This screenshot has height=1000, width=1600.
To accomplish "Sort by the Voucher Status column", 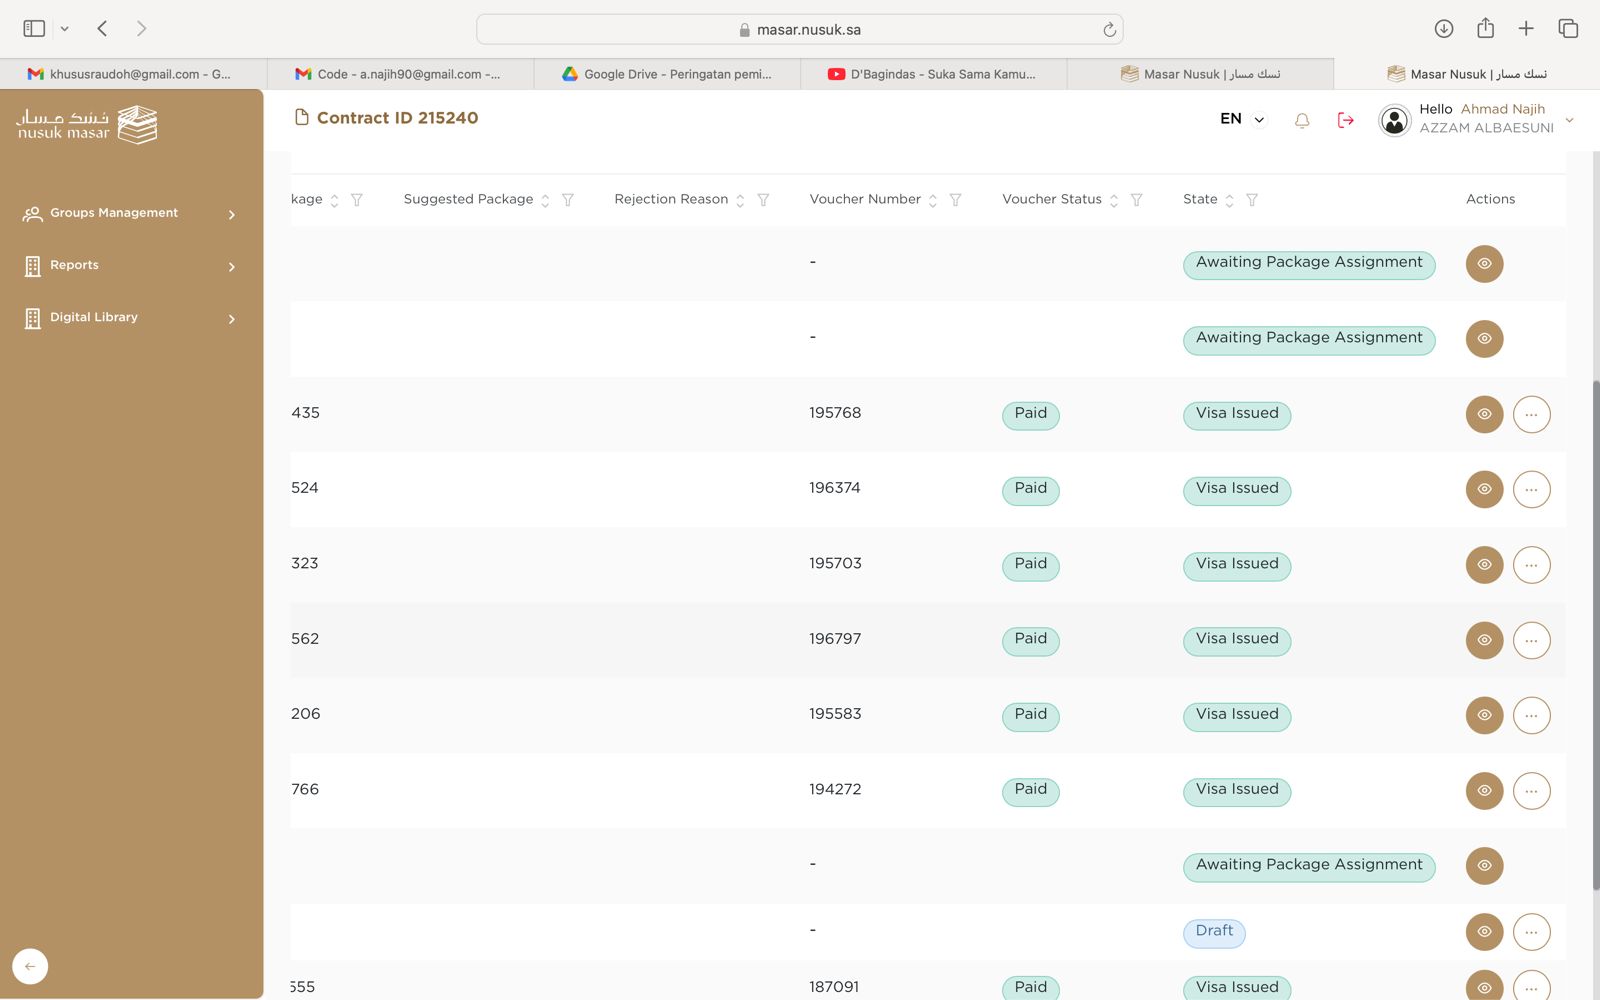I will tap(1114, 200).
